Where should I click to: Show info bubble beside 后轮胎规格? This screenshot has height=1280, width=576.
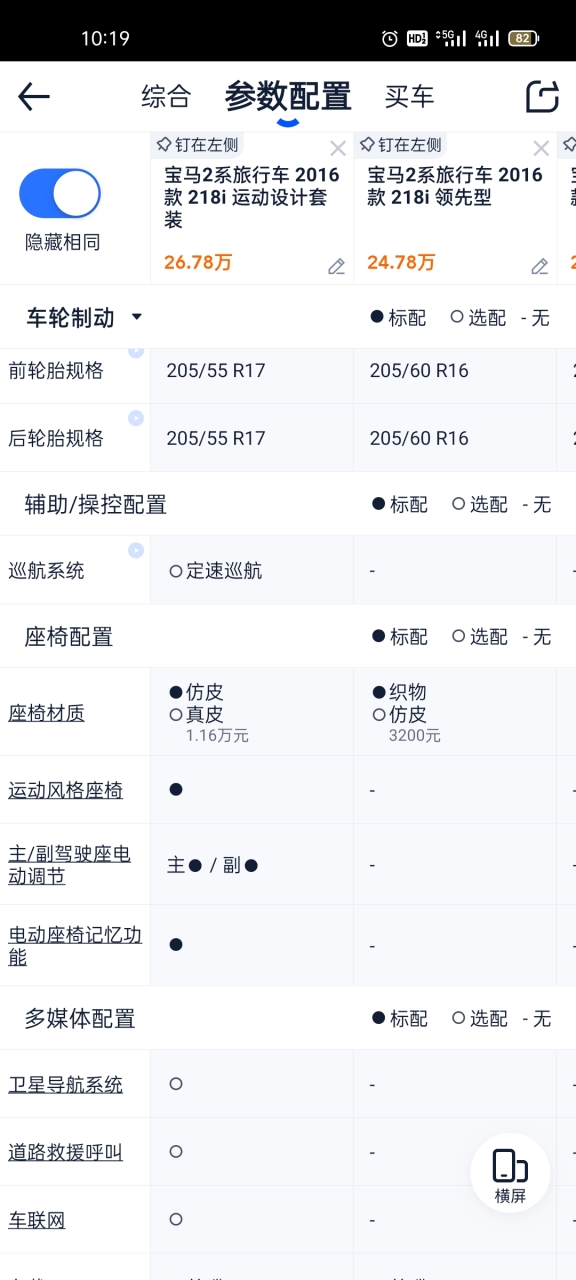(135, 418)
